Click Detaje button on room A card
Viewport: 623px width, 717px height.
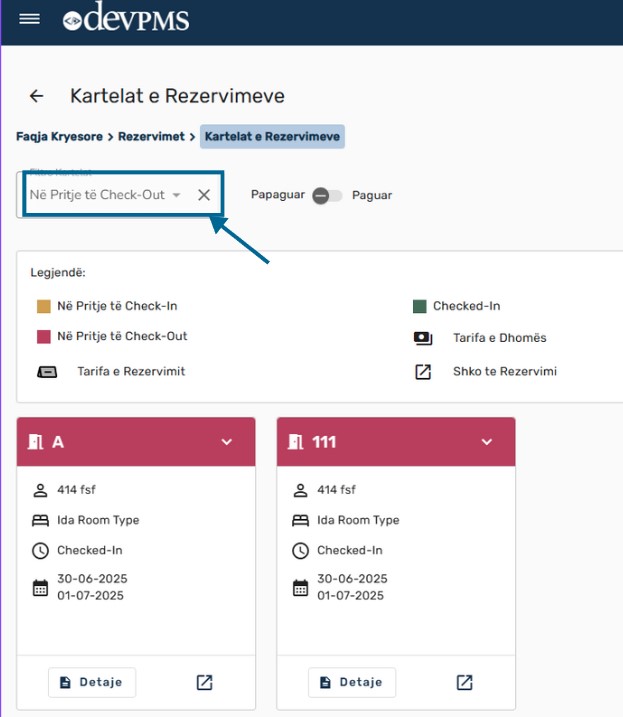coord(92,682)
